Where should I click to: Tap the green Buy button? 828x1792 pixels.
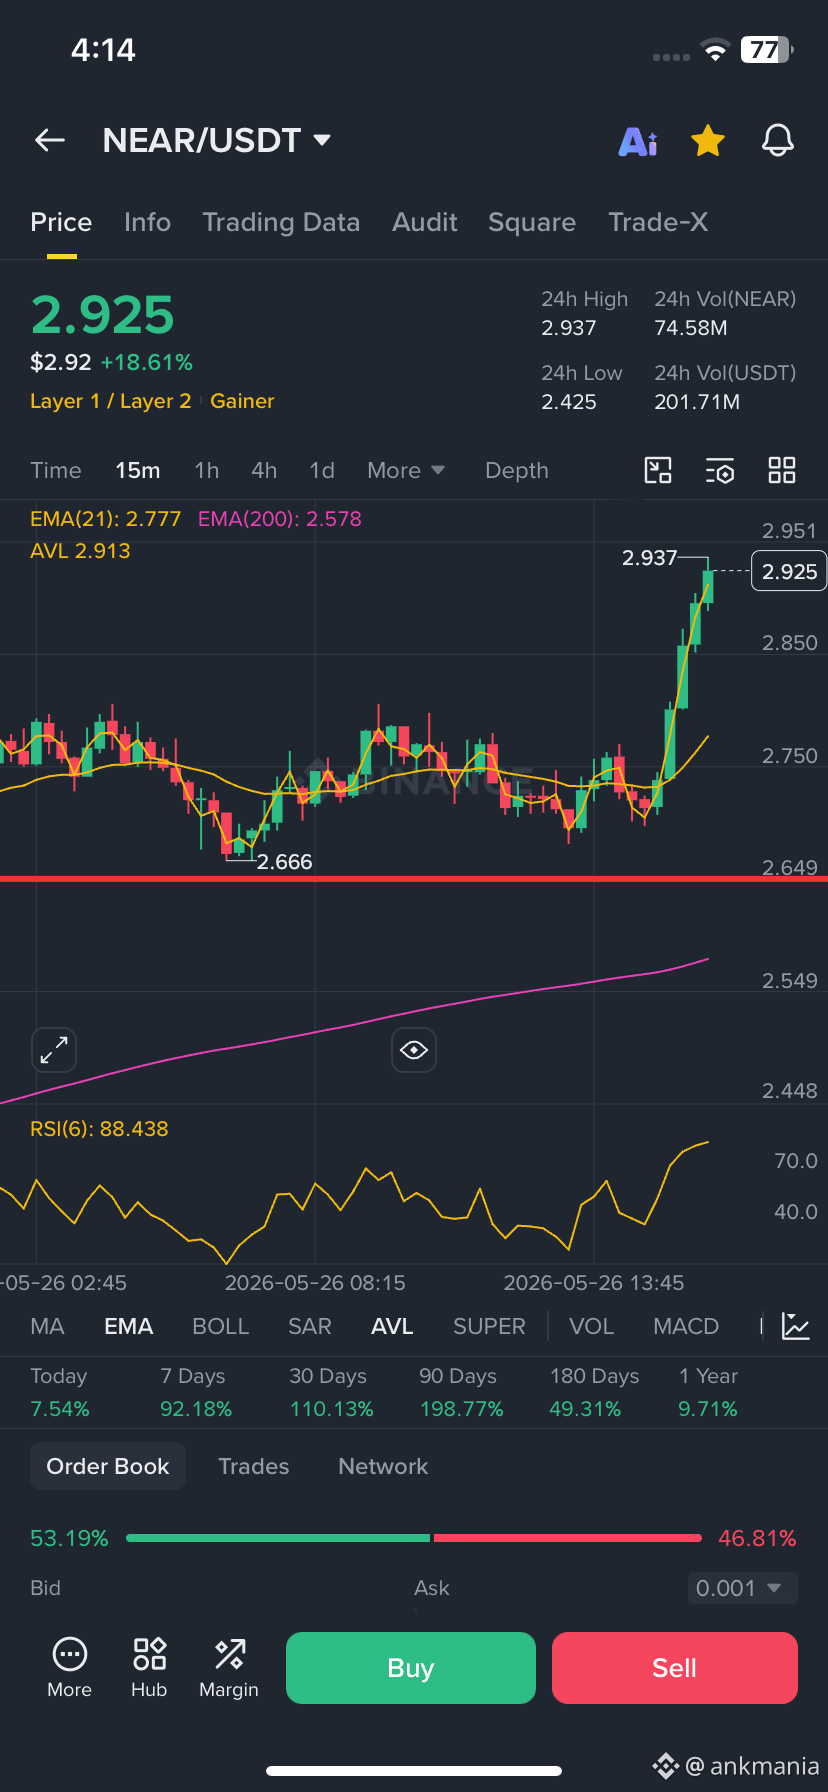click(x=411, y=1668)
